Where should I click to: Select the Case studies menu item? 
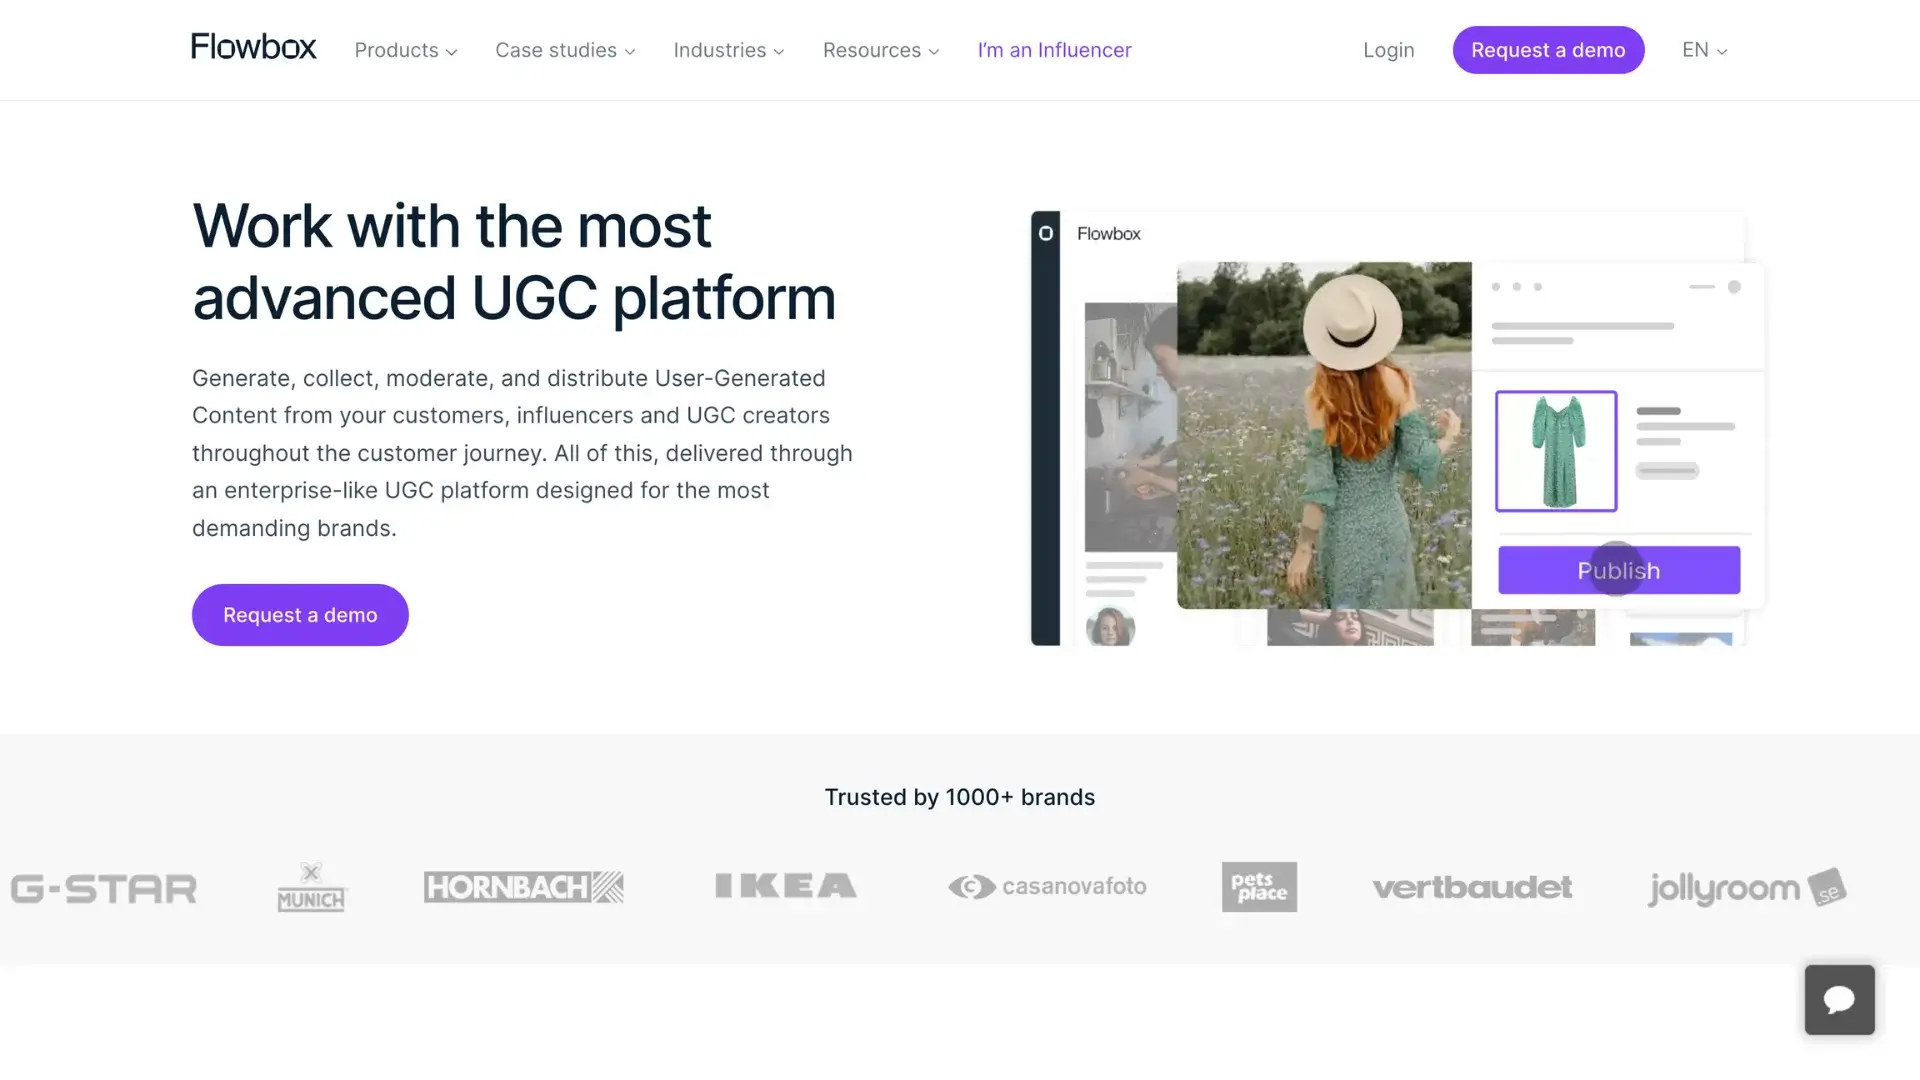point(564,50)
